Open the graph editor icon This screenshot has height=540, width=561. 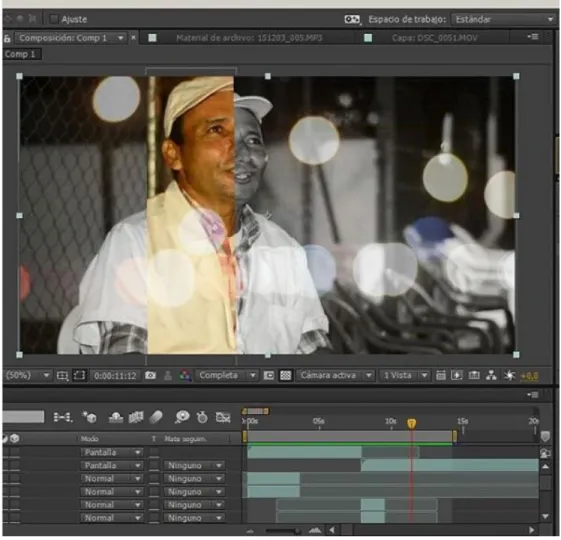[x=223, y=417]
